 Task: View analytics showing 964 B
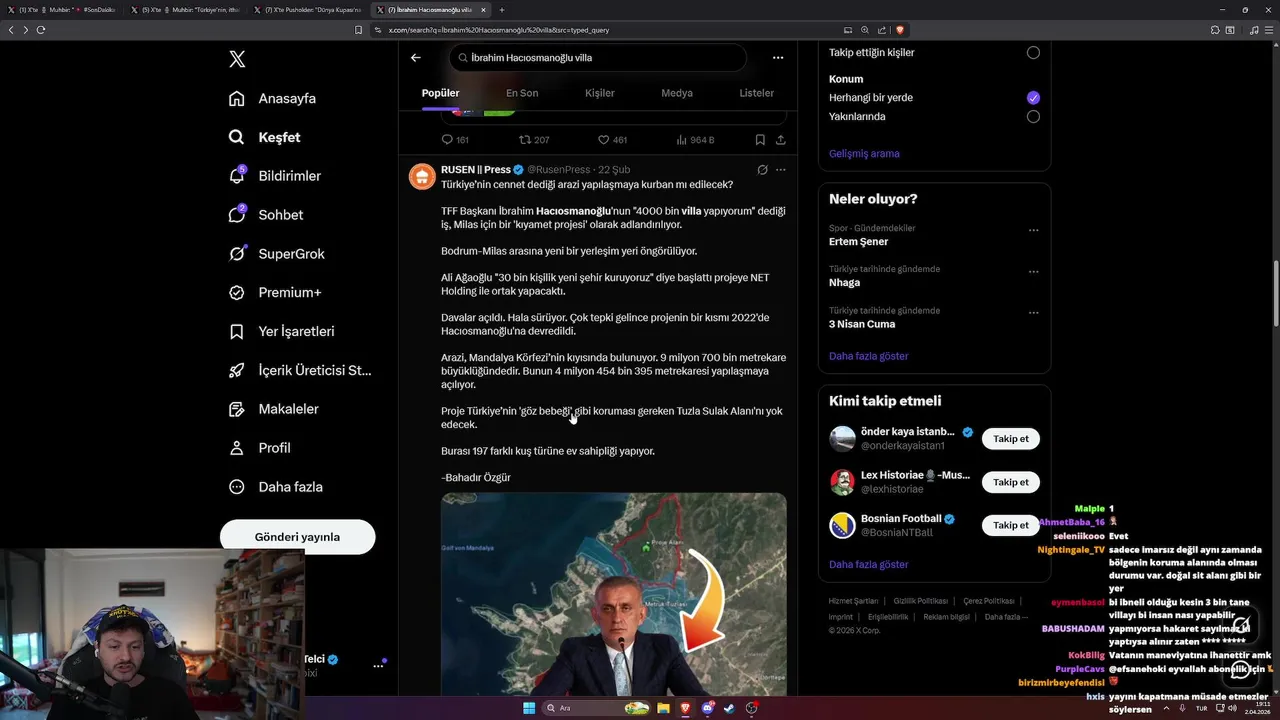[x=696, y=140]
